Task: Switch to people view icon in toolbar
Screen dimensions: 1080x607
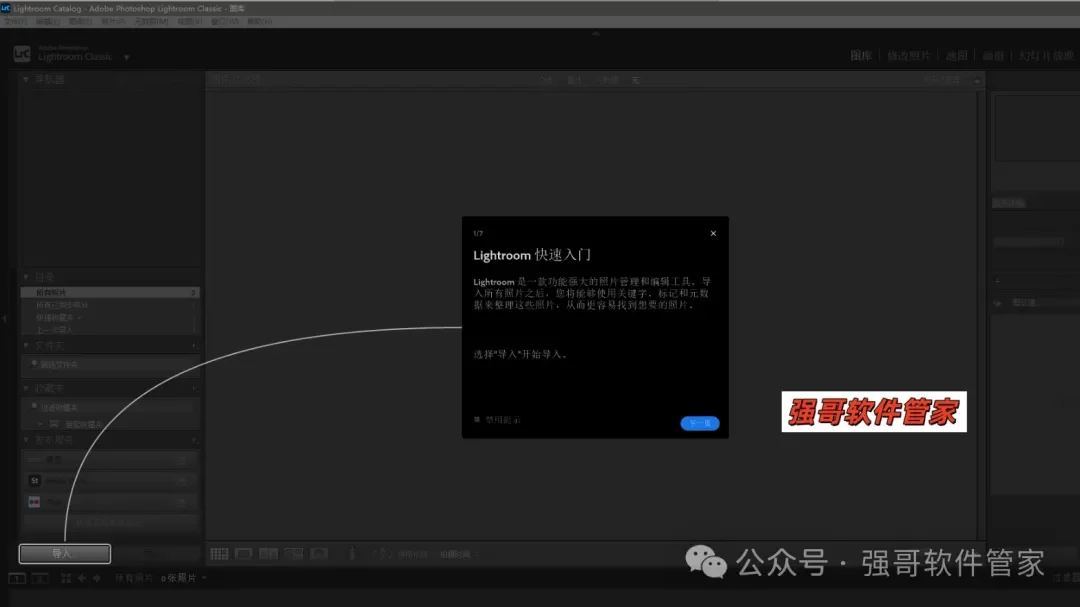Action: pyautogui.click(x=319, y=554)
